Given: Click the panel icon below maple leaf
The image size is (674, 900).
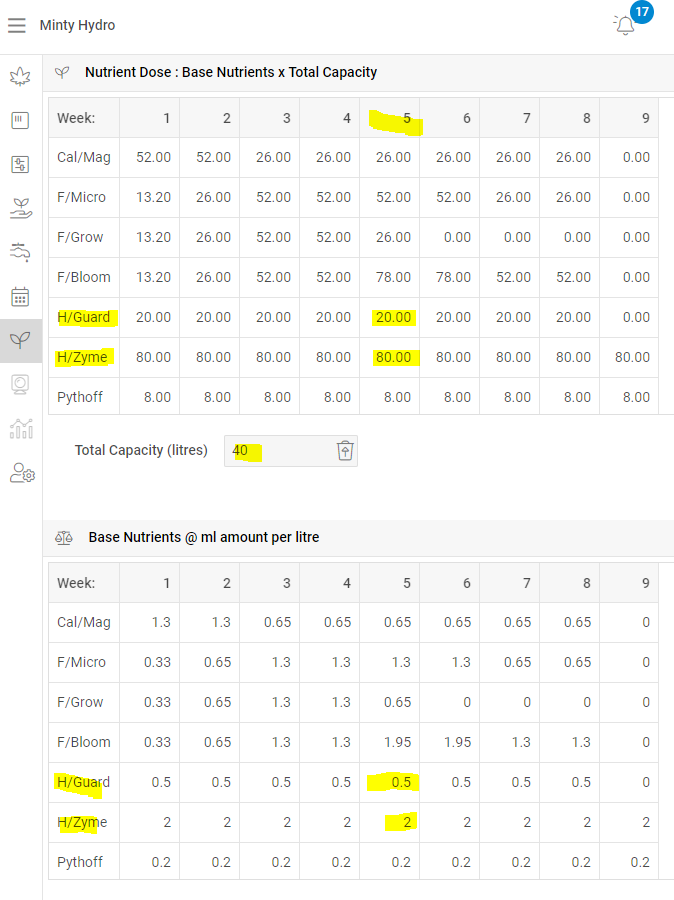Looking at the screenshot, I should tap(20, 121).
